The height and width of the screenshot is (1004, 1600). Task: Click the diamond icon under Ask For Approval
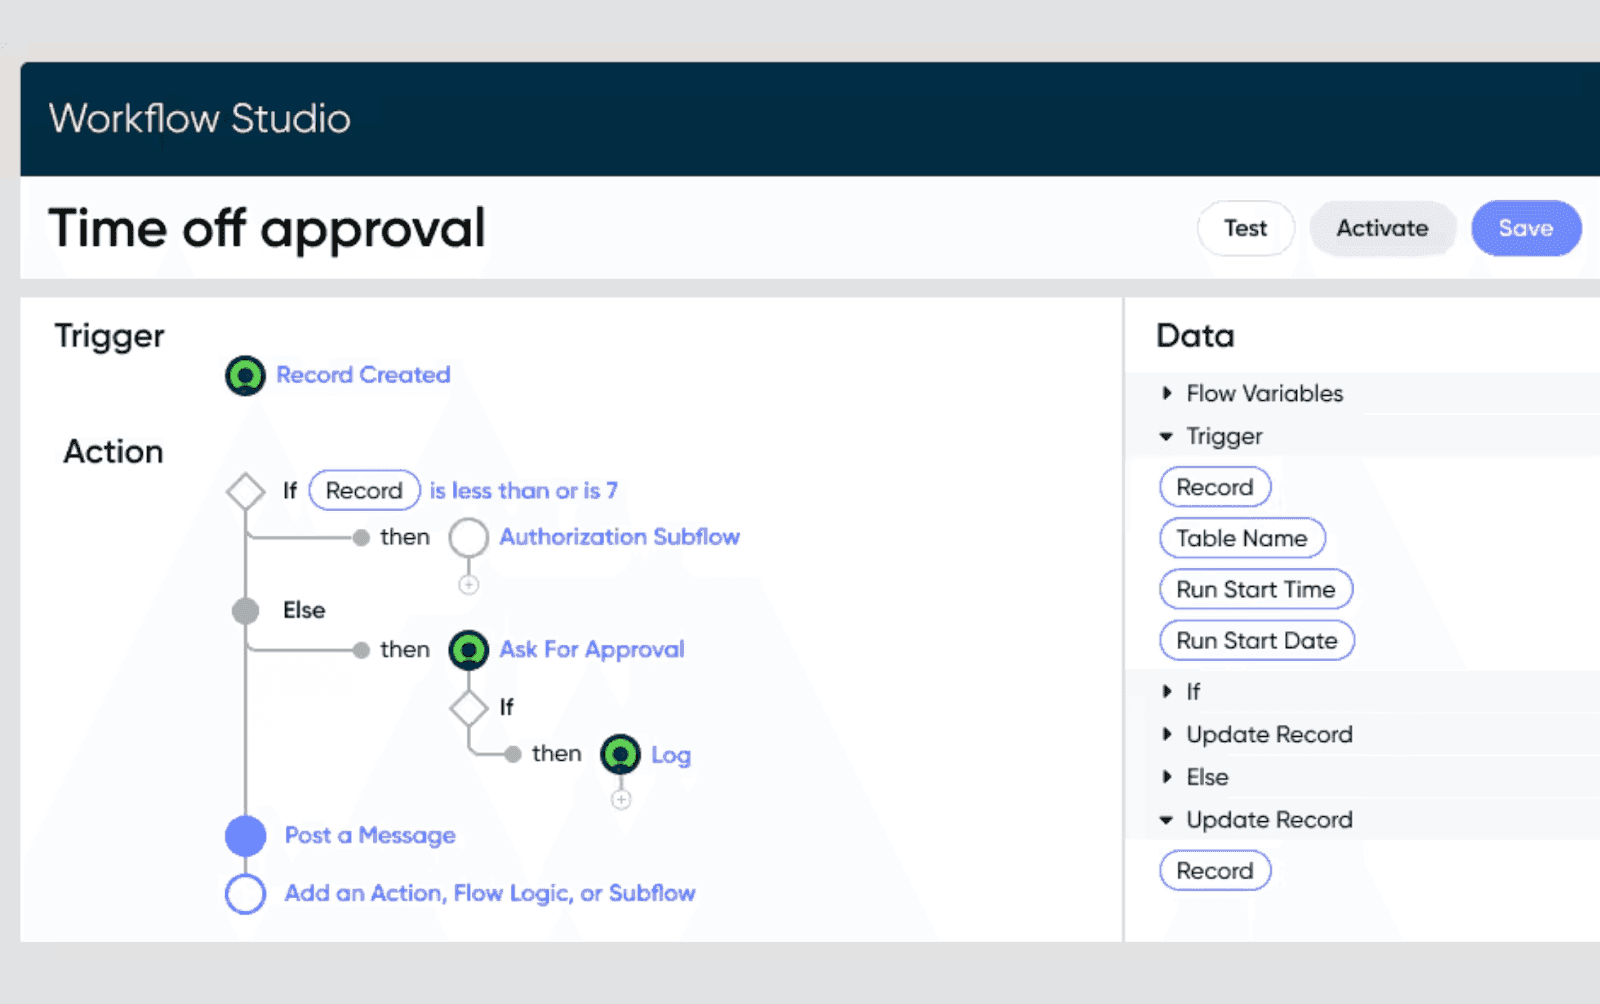coord(467,707)
